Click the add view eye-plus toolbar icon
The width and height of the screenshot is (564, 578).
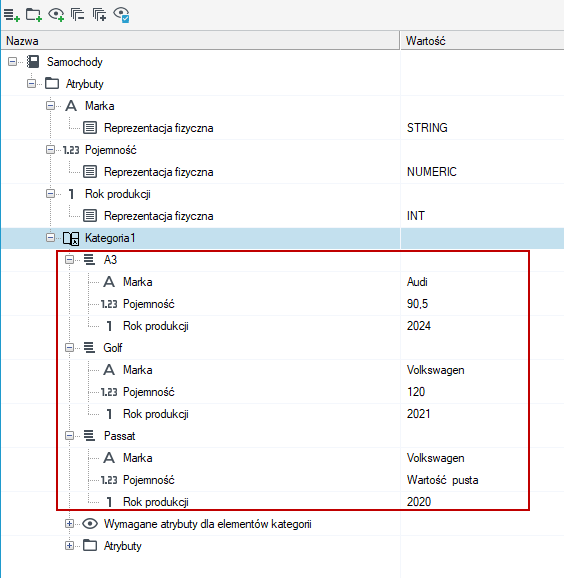click(56, 15)
